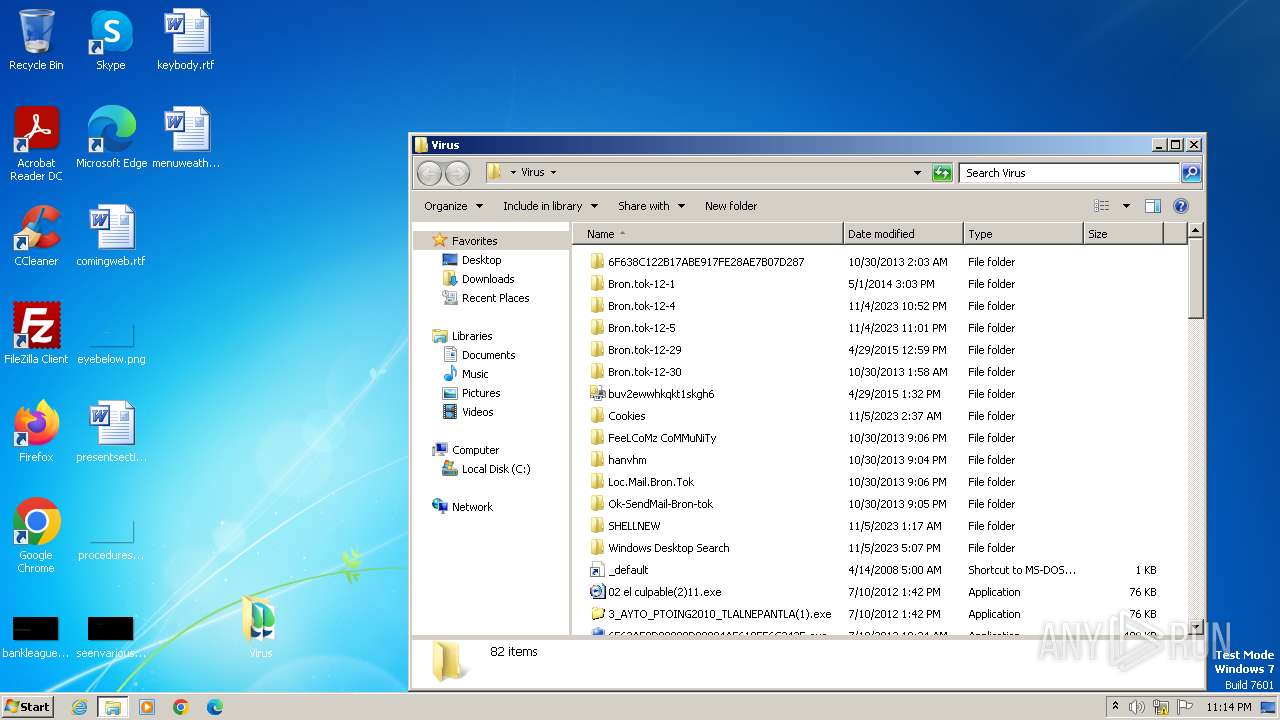Launch FileZilla Client shortcut

click(36, 333)
